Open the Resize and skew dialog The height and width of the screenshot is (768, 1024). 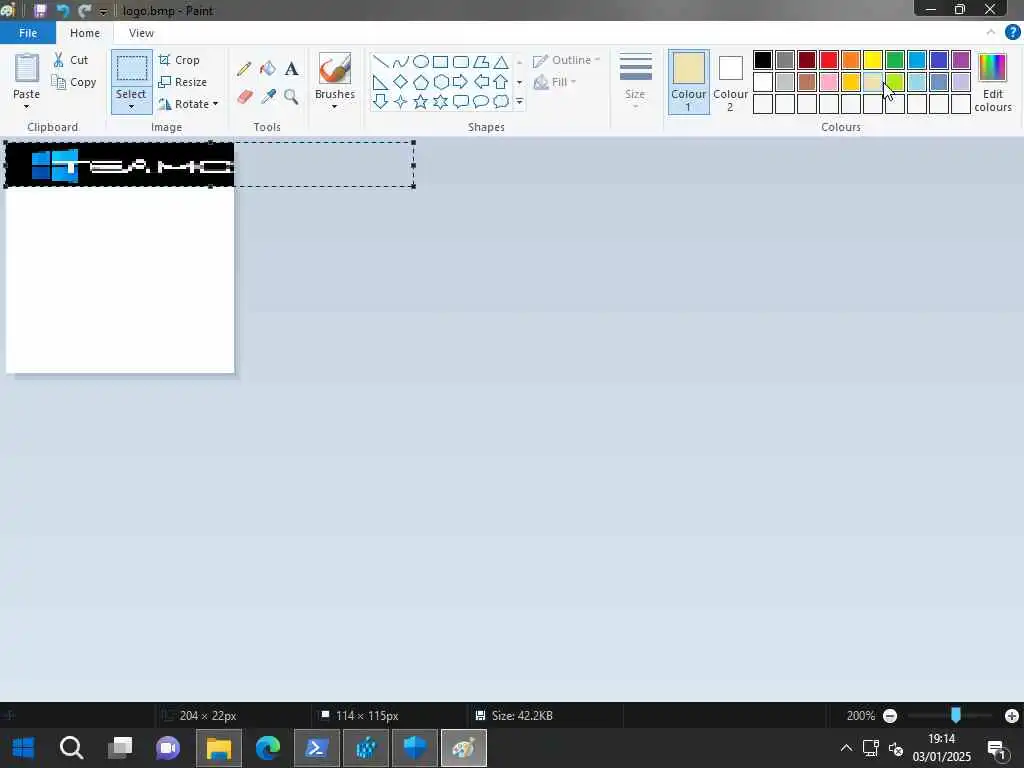[x=183, y=82]
